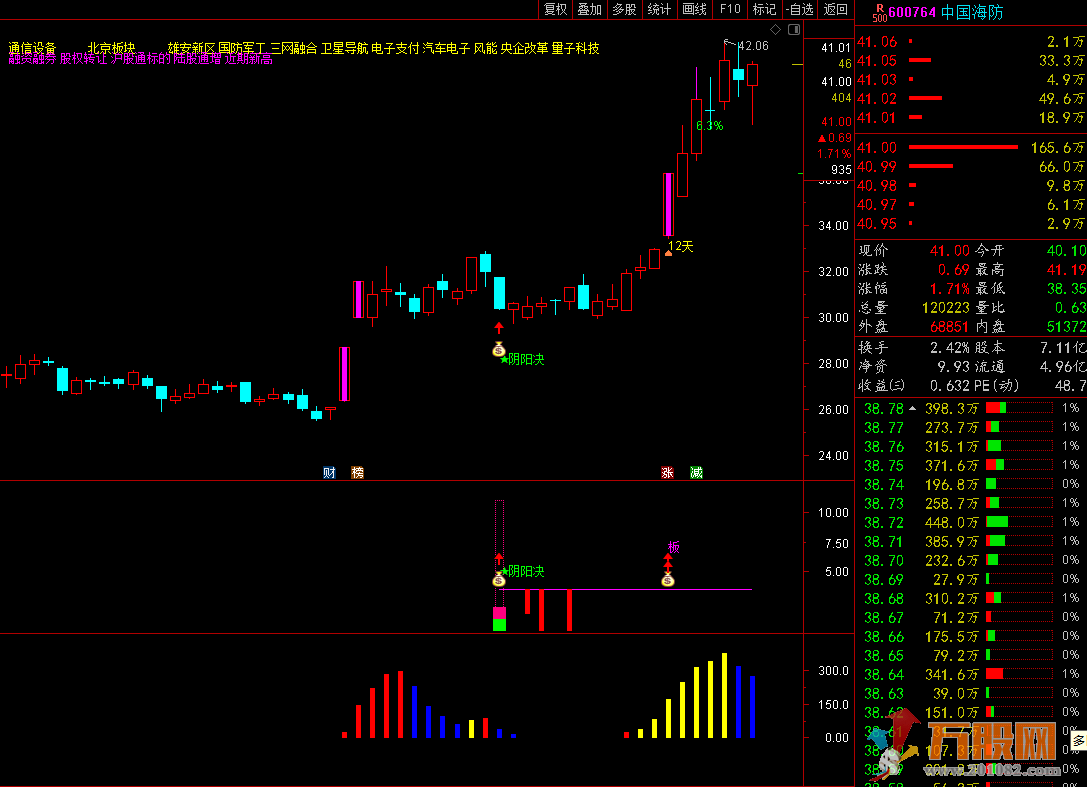Click red up arrow below the candlestick

[499, 327]
